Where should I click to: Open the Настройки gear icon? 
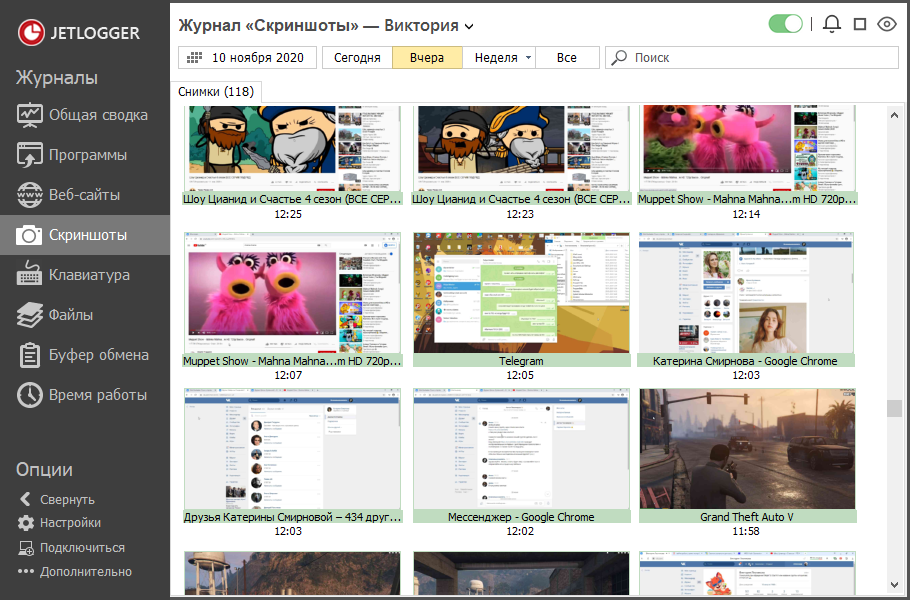26,523
